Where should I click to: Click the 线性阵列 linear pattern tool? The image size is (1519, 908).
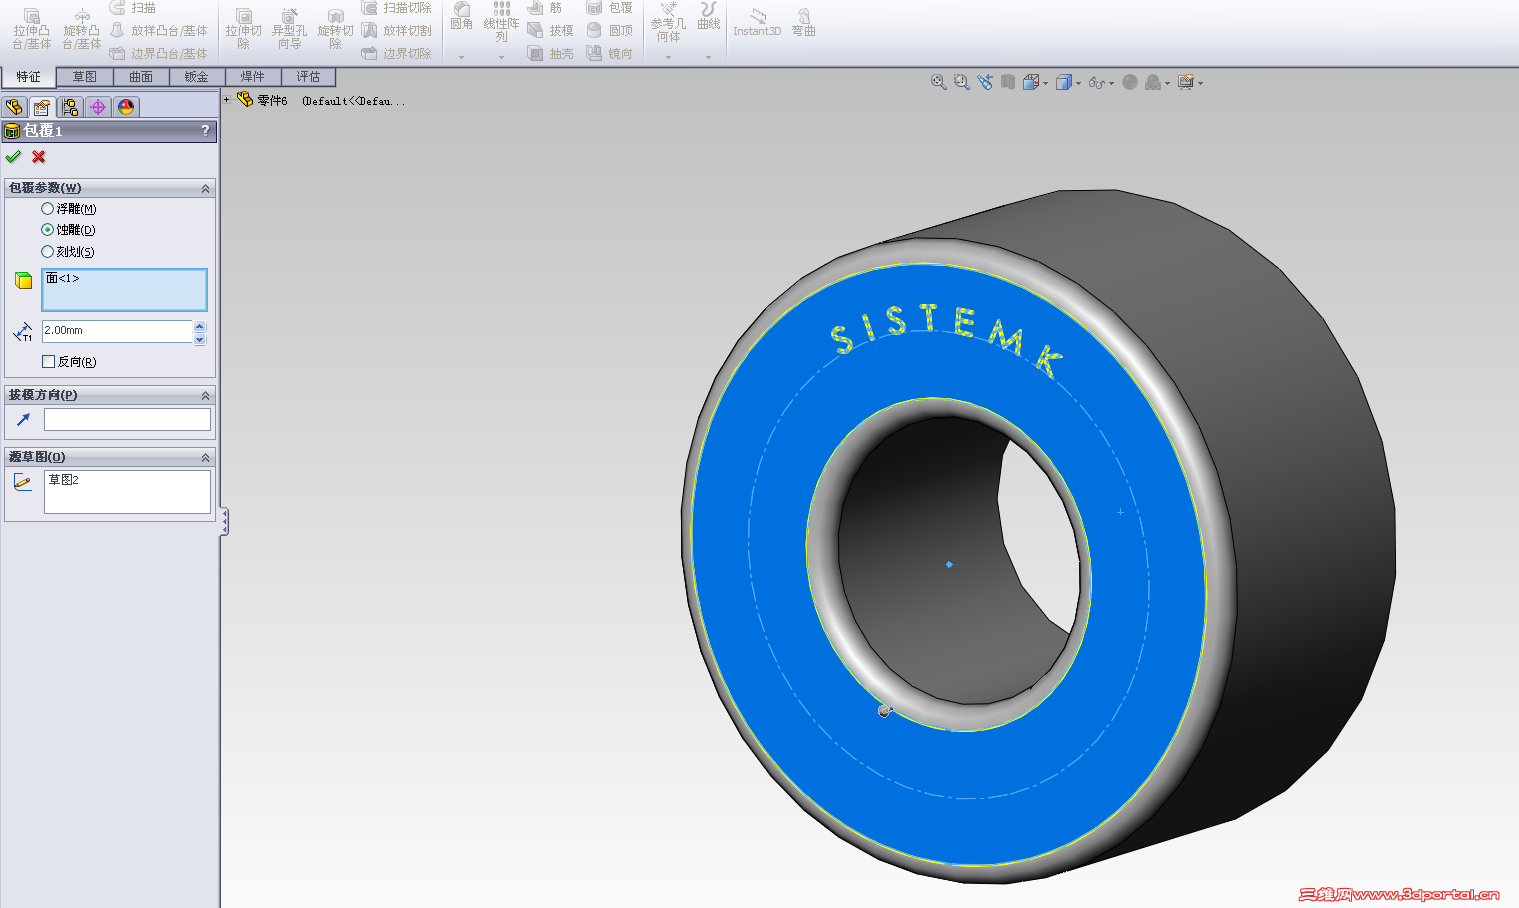point(501,22)
